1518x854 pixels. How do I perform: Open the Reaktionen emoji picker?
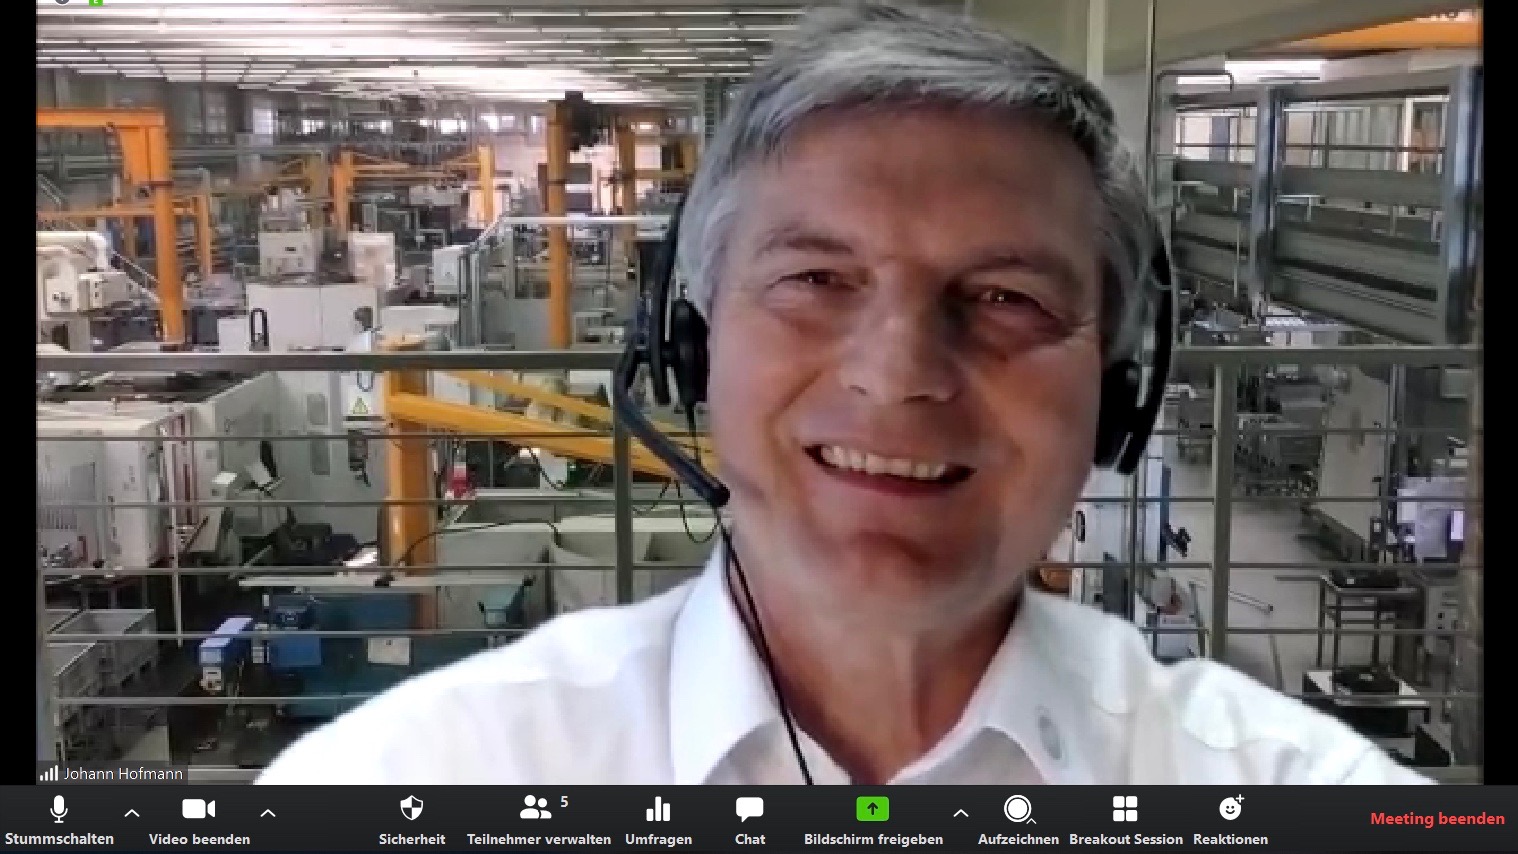[1231, 820]
